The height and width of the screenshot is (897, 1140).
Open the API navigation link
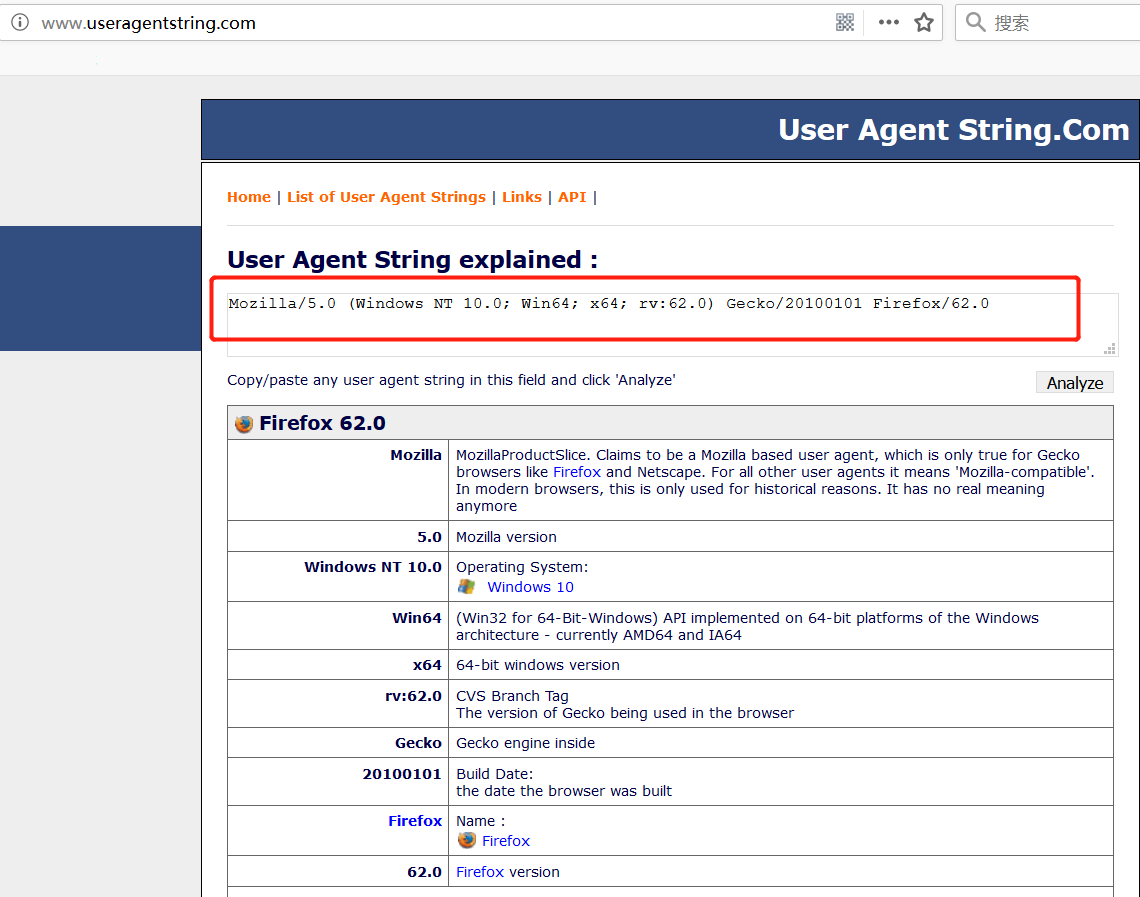[572, 197]
